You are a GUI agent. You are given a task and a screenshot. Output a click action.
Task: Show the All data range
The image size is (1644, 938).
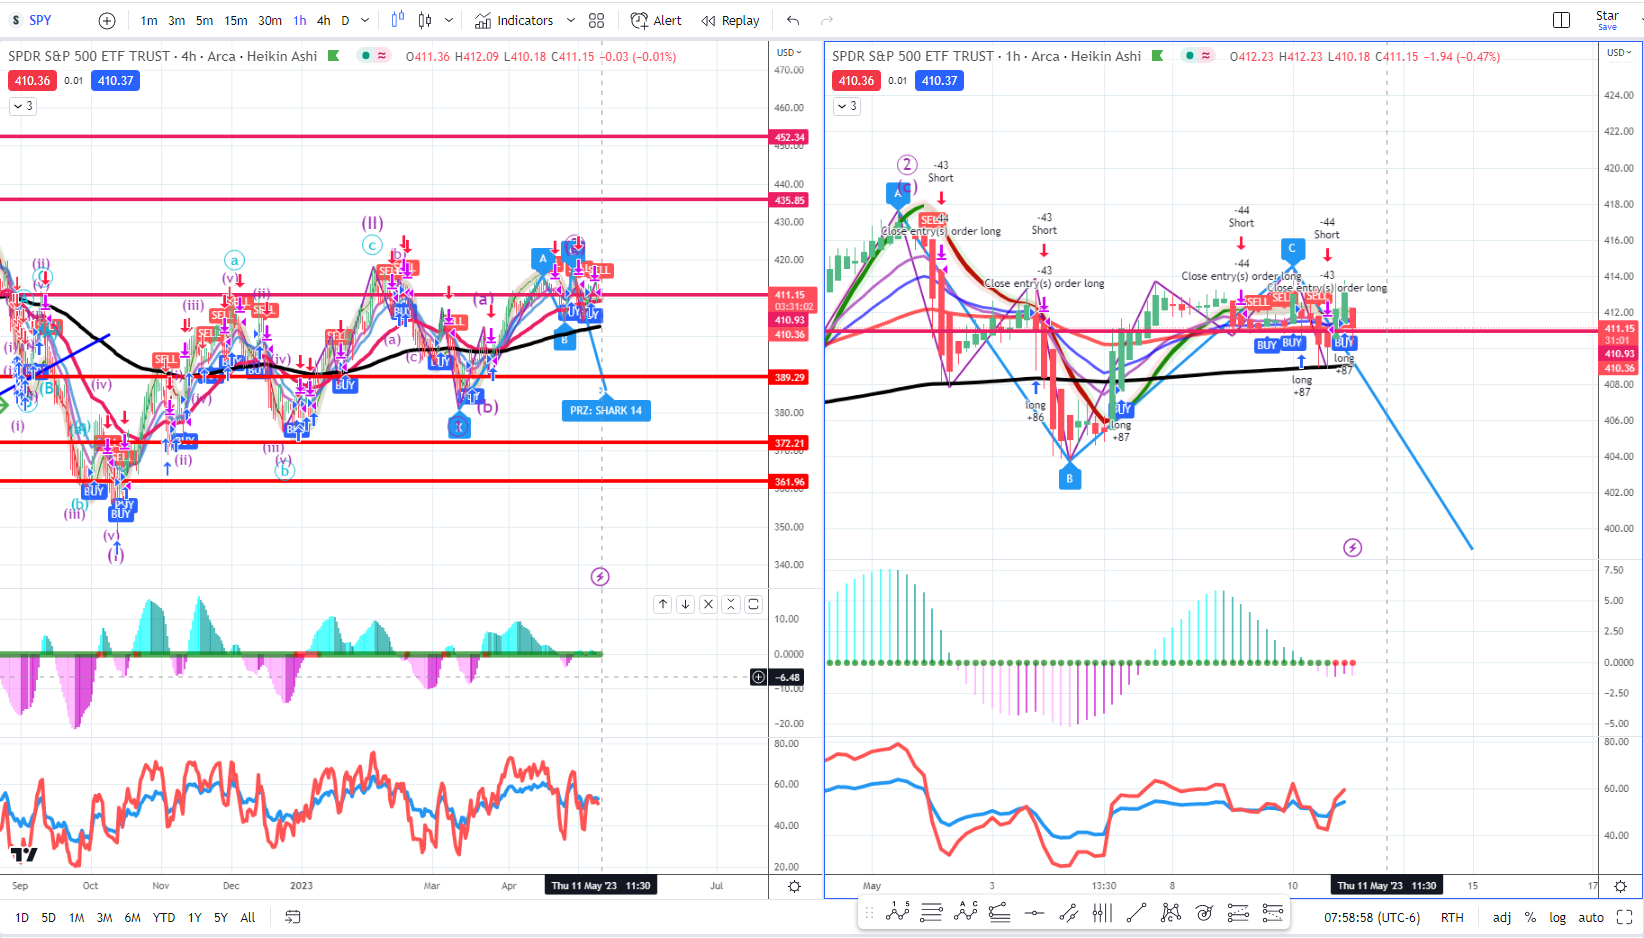pyautogui.click(x=248, y=917)
